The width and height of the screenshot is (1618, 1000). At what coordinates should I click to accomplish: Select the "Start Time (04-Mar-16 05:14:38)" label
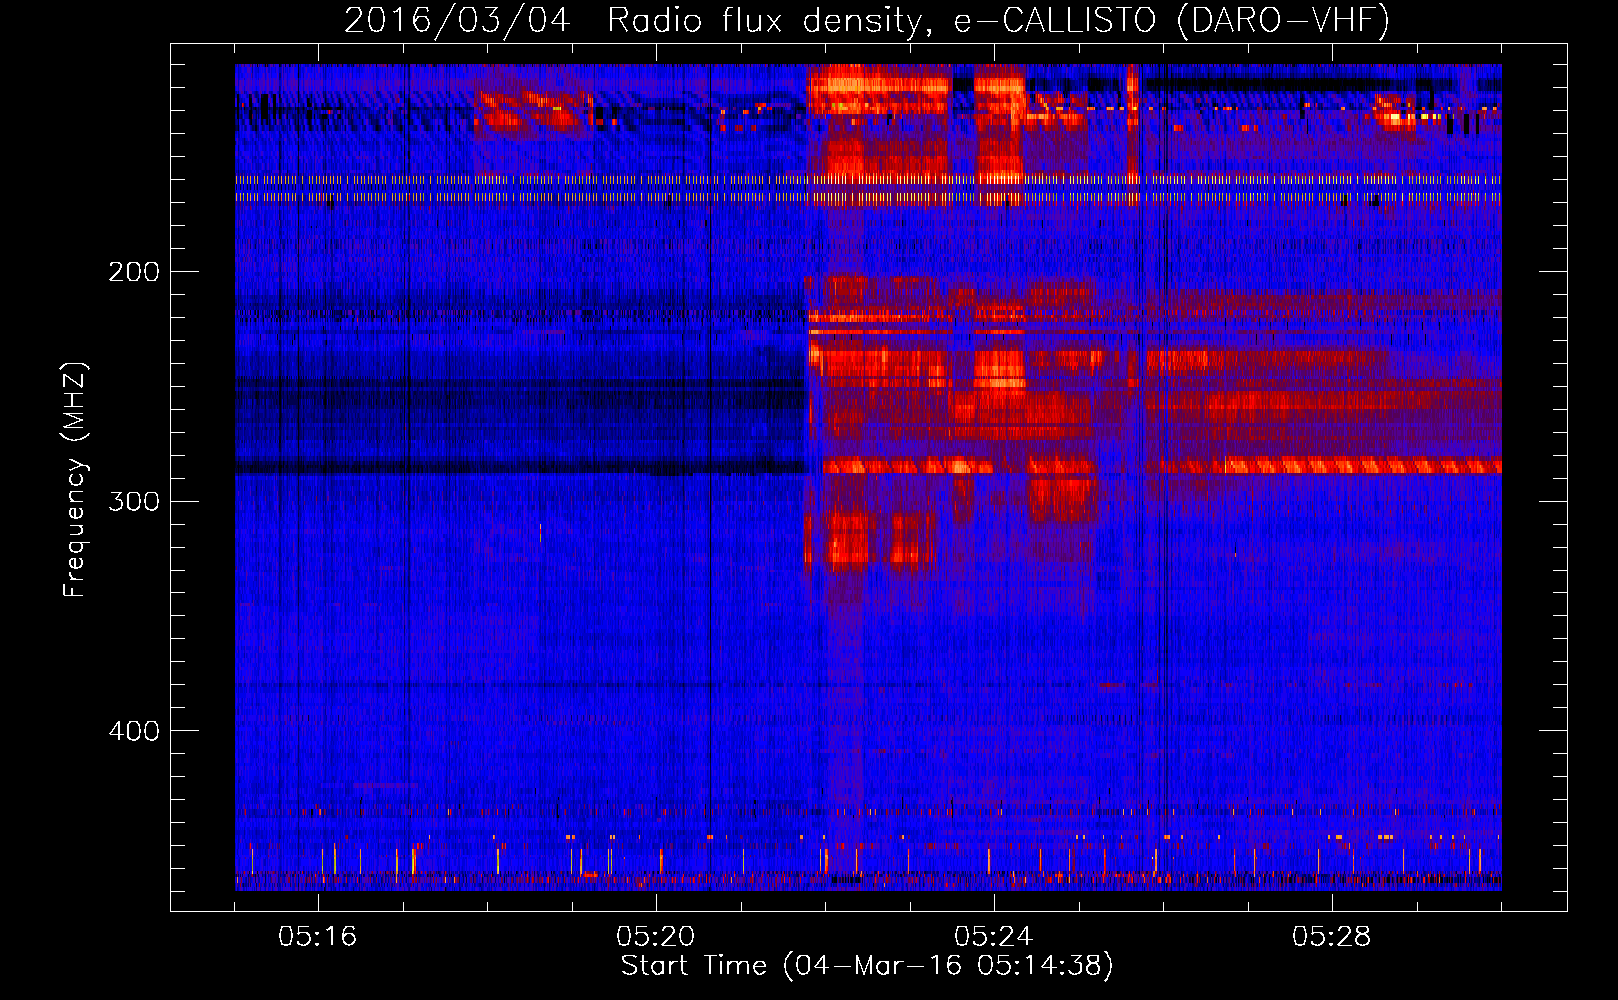coord(867,966)
